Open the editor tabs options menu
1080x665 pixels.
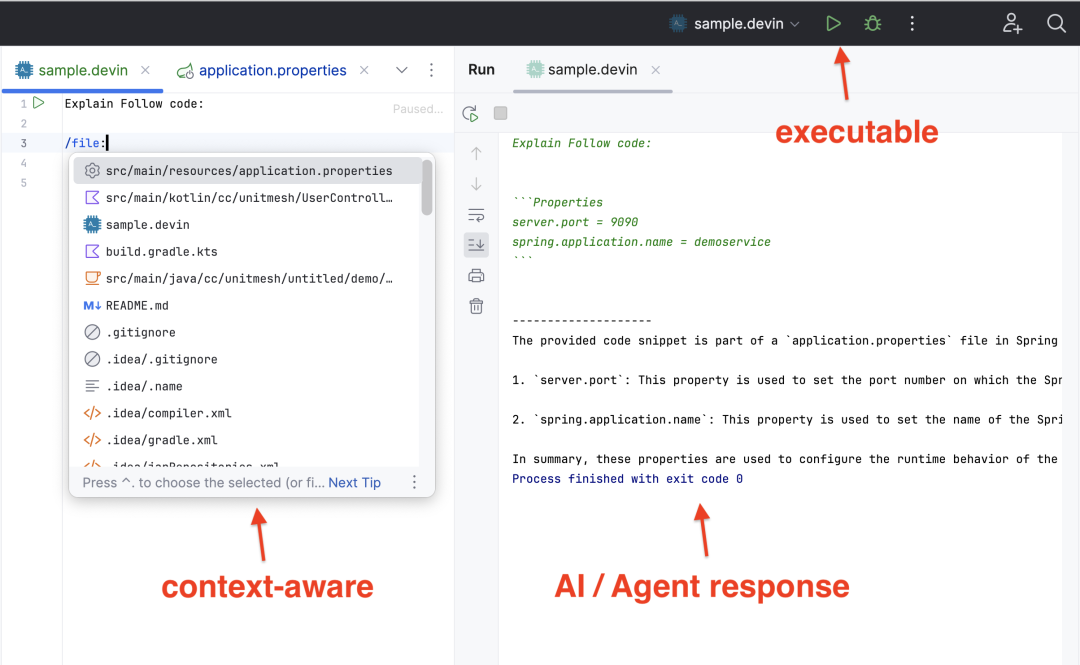pyautogui.click(x=431, y=70)
